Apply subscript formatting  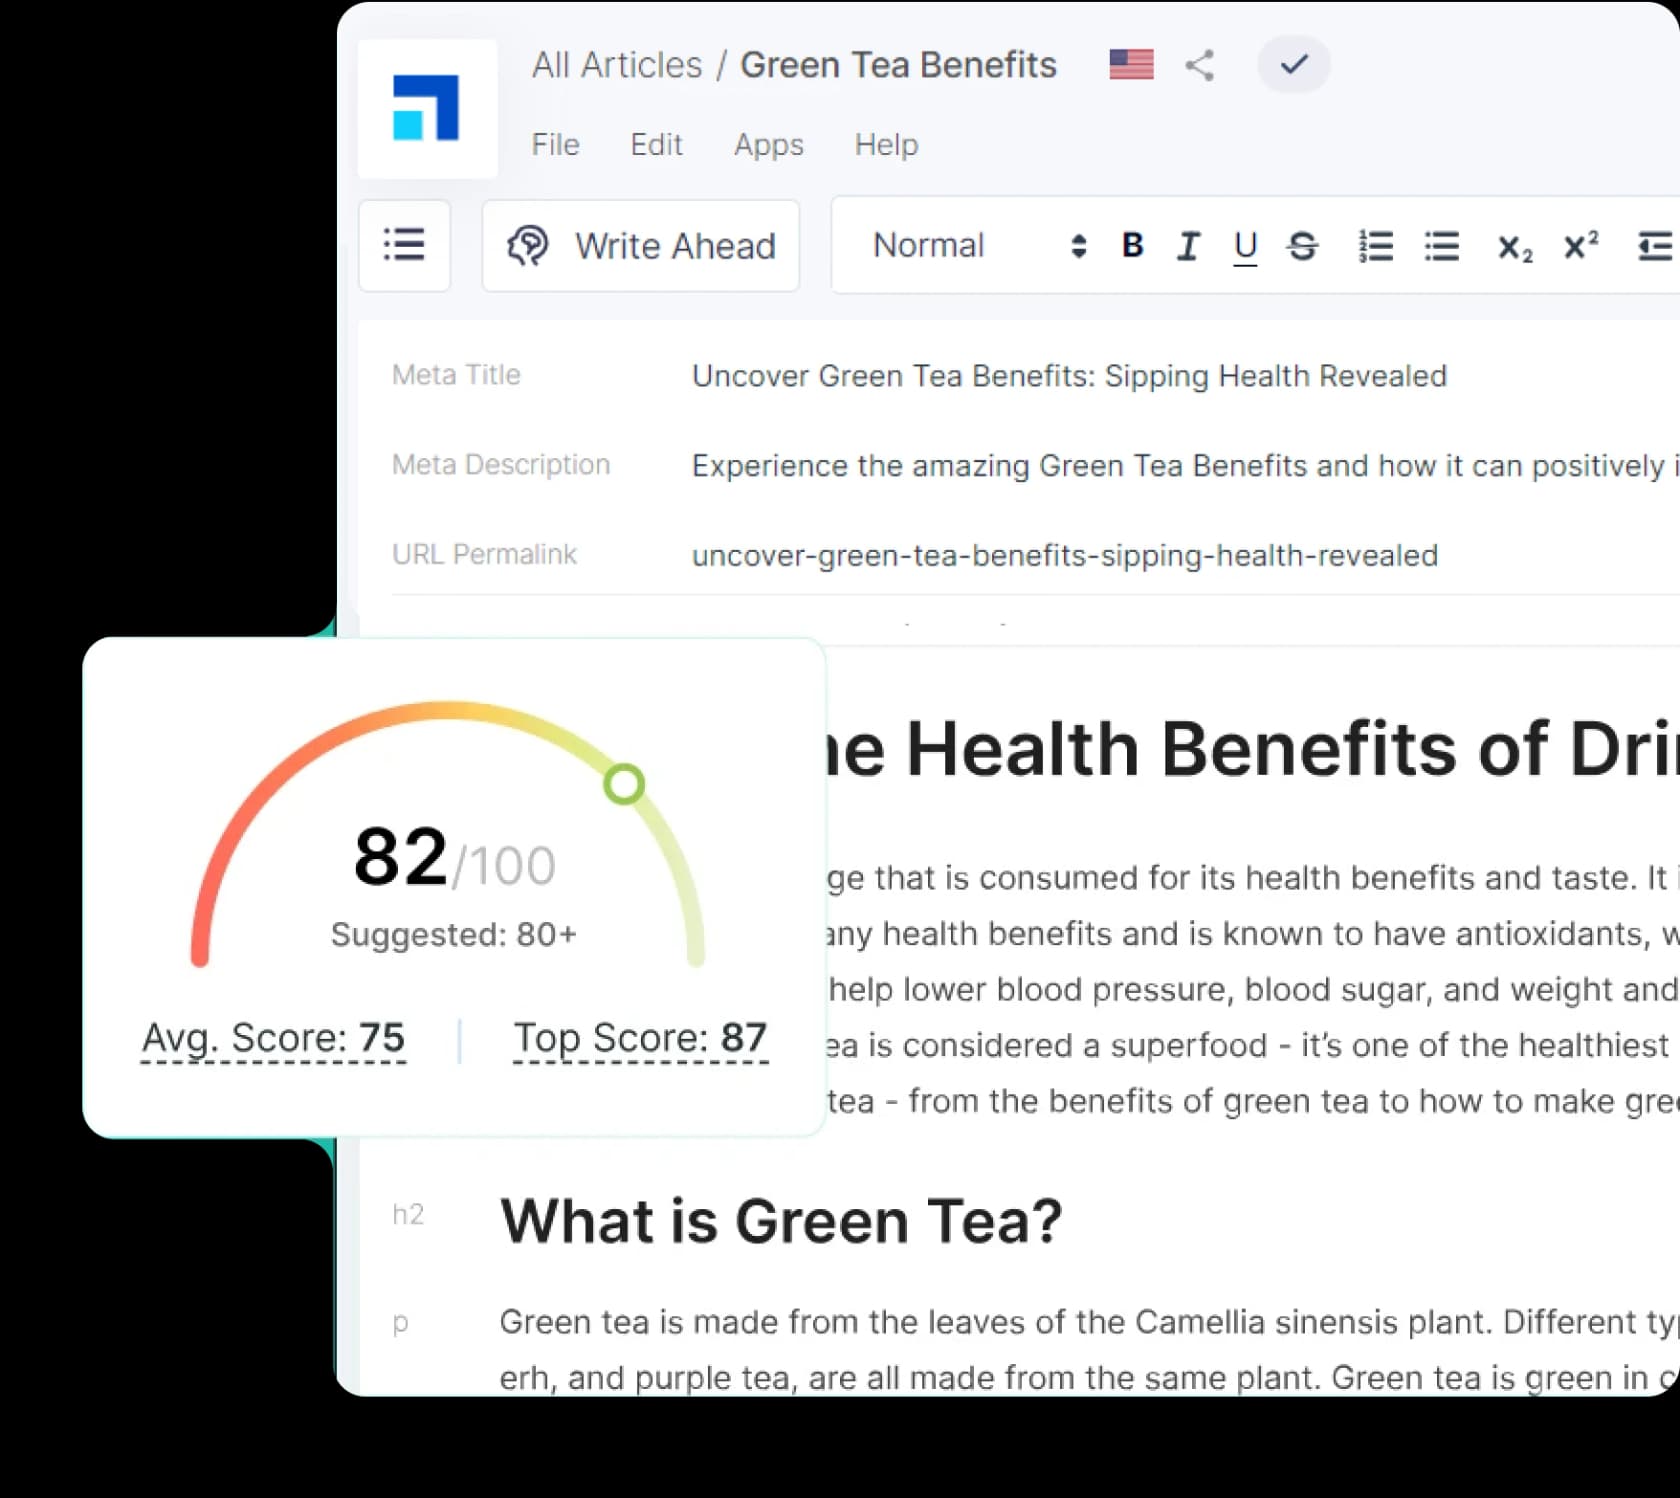[1514, 248]
